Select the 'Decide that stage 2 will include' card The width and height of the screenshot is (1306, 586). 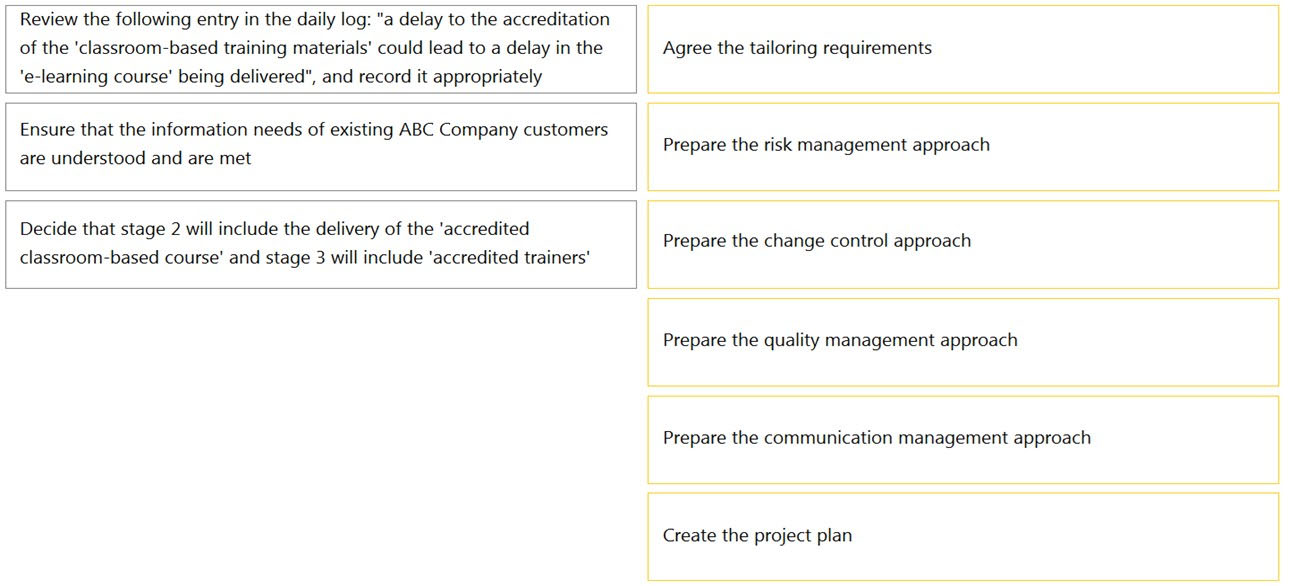tap(321, 244)
